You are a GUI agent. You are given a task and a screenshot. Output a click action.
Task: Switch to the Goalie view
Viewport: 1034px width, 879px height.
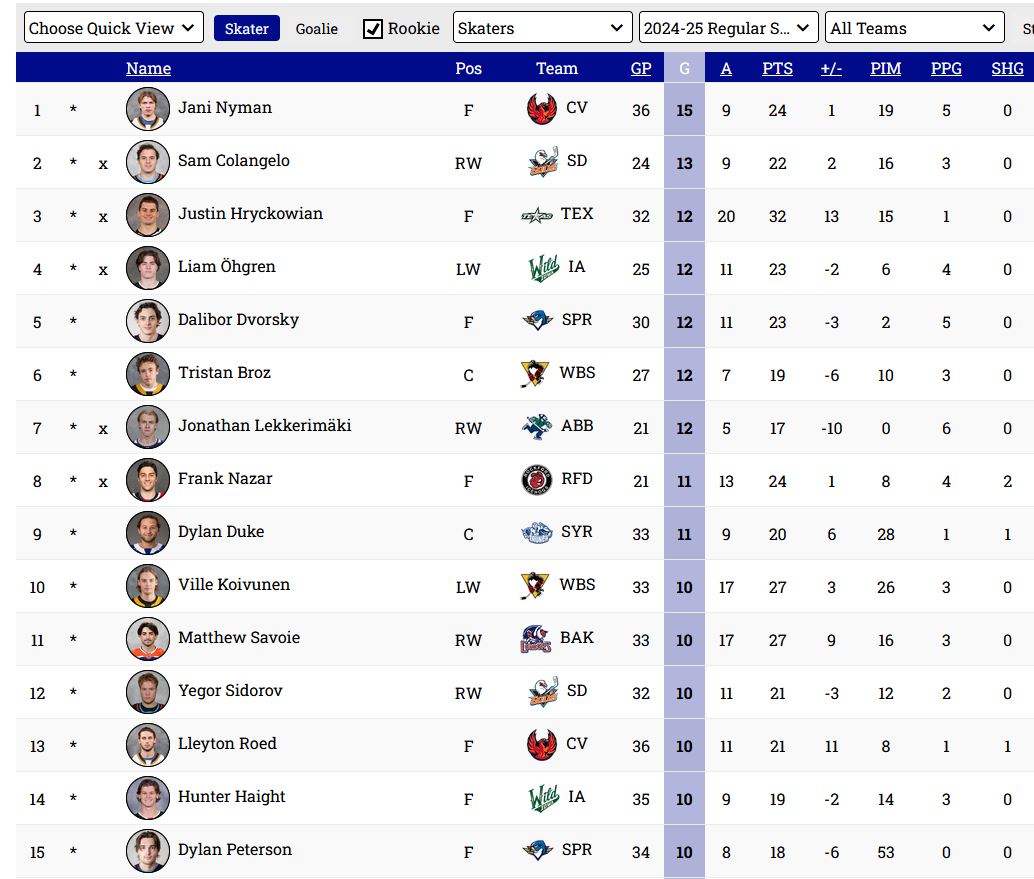coord(316,29)
